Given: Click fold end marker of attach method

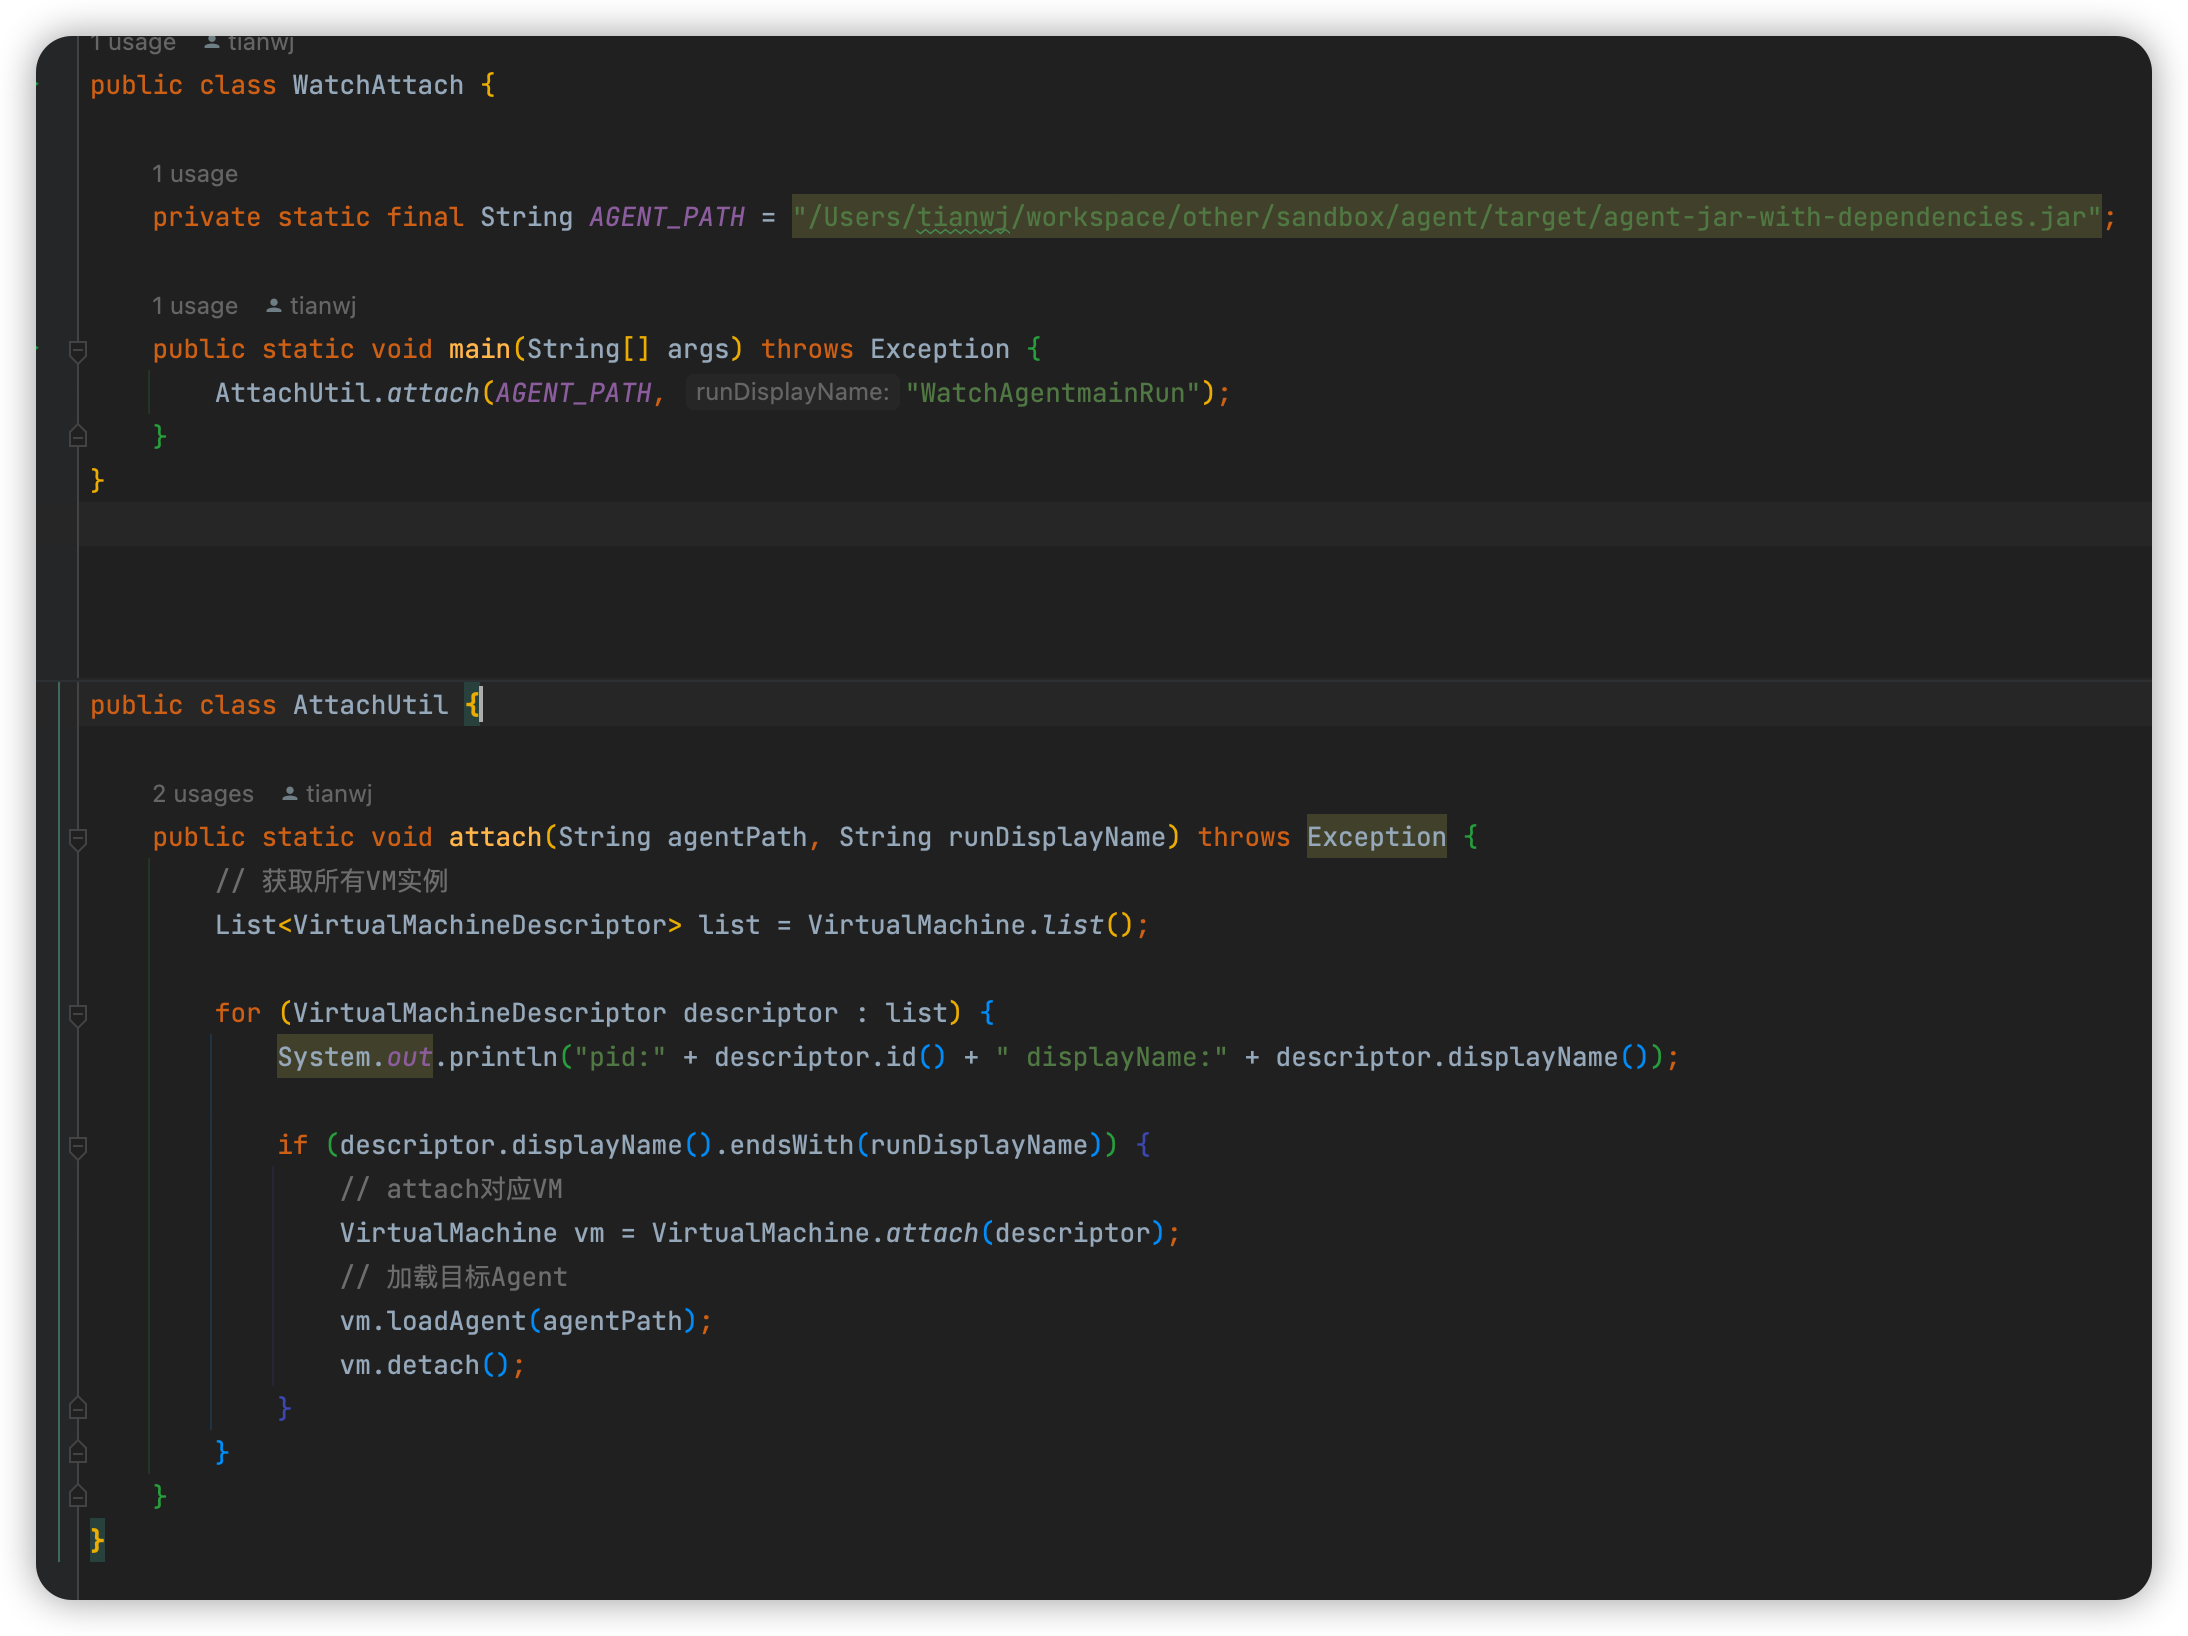Looking at the screenshot, I should click(x=78, y=1497).
